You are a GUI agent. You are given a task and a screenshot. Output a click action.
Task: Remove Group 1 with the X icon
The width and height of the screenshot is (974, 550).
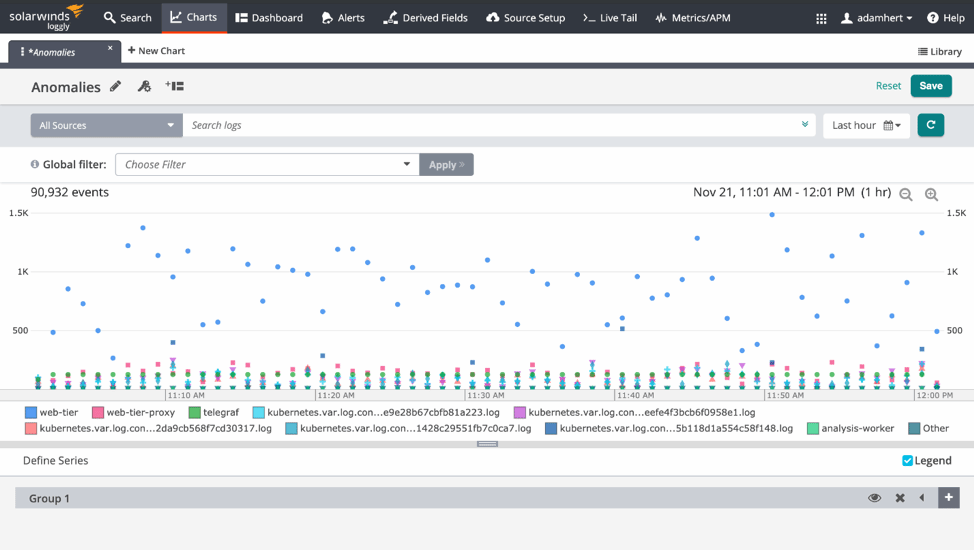tap(900, 498)
